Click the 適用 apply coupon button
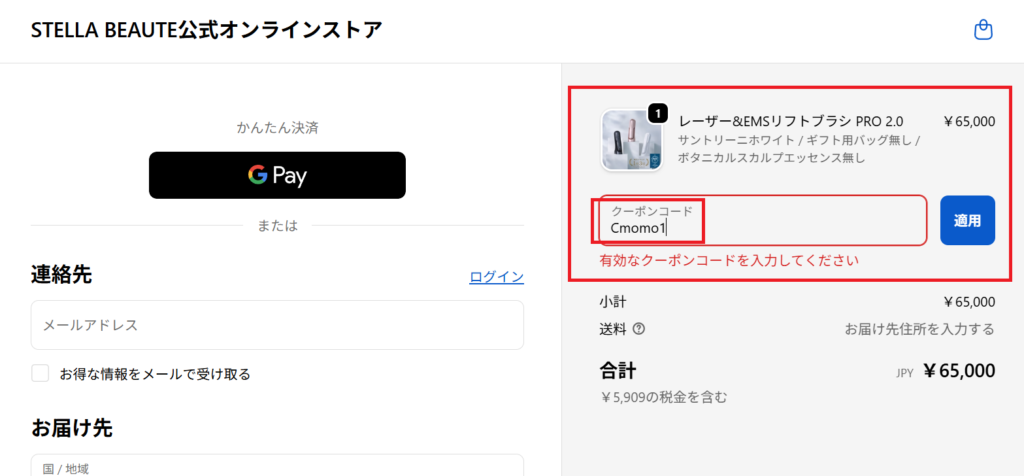The image size is (1024, 476). (x=967, y=220)
